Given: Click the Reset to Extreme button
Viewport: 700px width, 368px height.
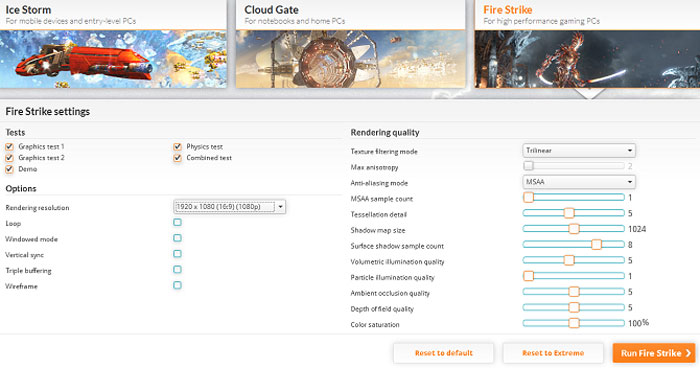Looking at the screenshot, I should pyautogui.click(x=553, y=353).
